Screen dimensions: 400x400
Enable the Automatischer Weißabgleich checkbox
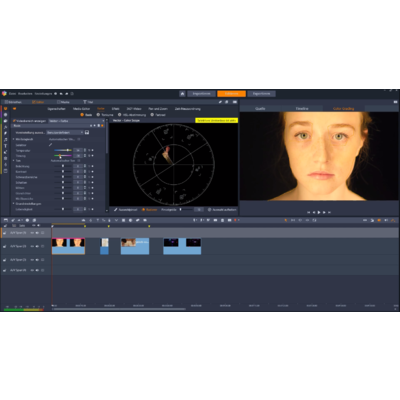[79, 139]
